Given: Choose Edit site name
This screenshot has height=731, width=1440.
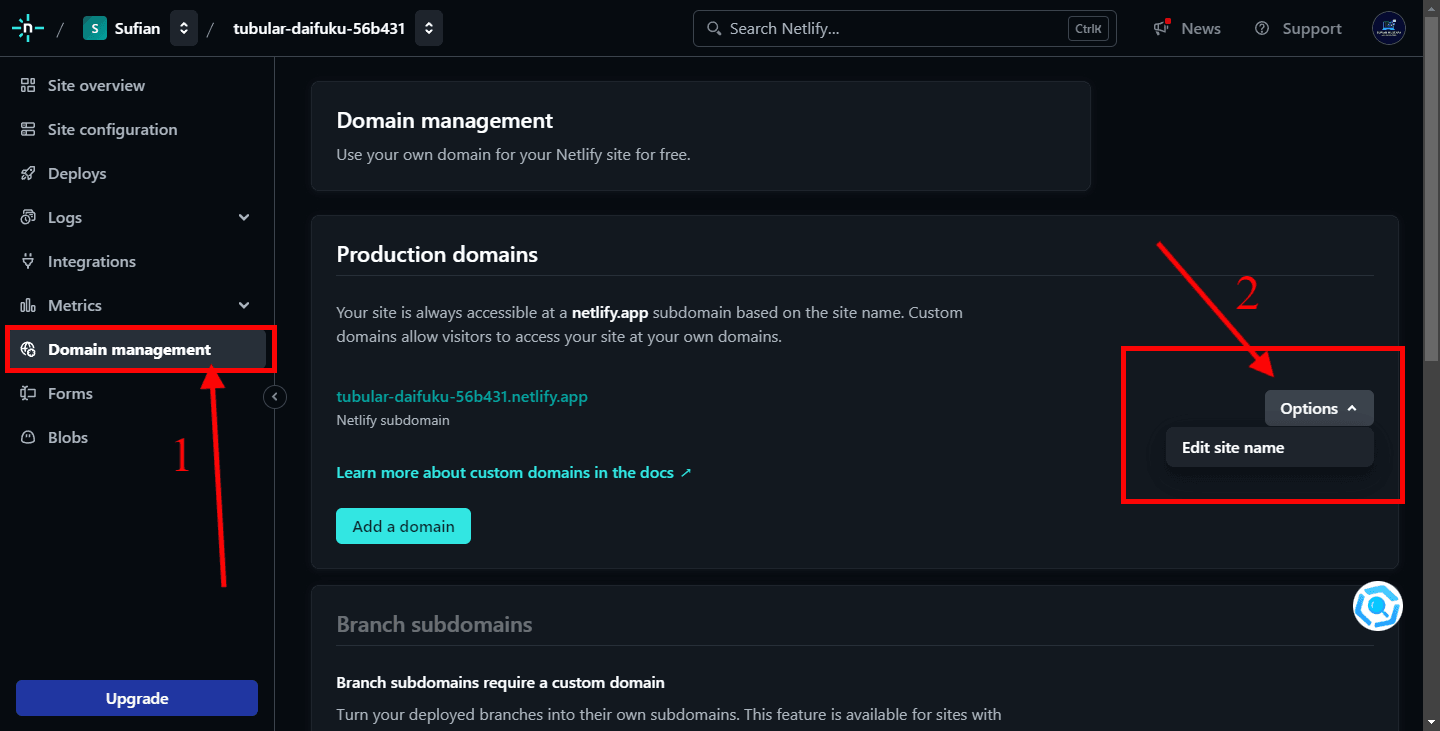Looking at the screenshot, I should pos(1270,447).
